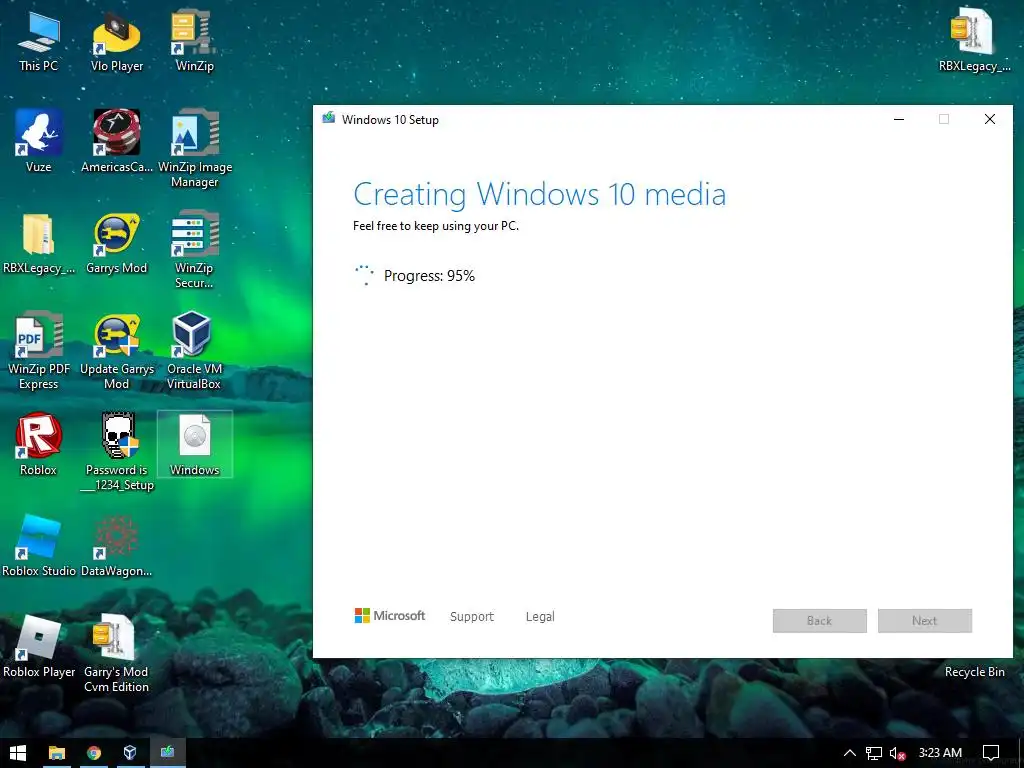1024x768 pixels.
Task: Select the WinZip desktop shortcut
Action: (x=194, y=40)
